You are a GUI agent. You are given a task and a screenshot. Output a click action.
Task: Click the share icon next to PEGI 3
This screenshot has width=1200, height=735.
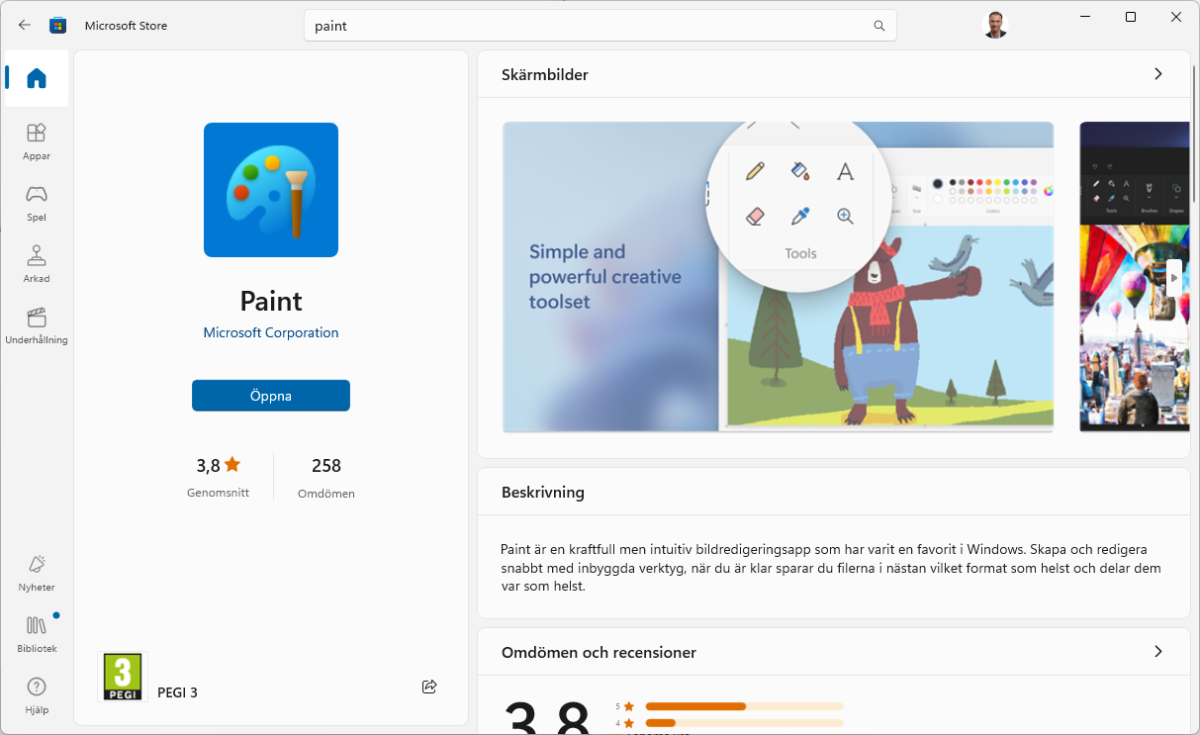(429, 686)
